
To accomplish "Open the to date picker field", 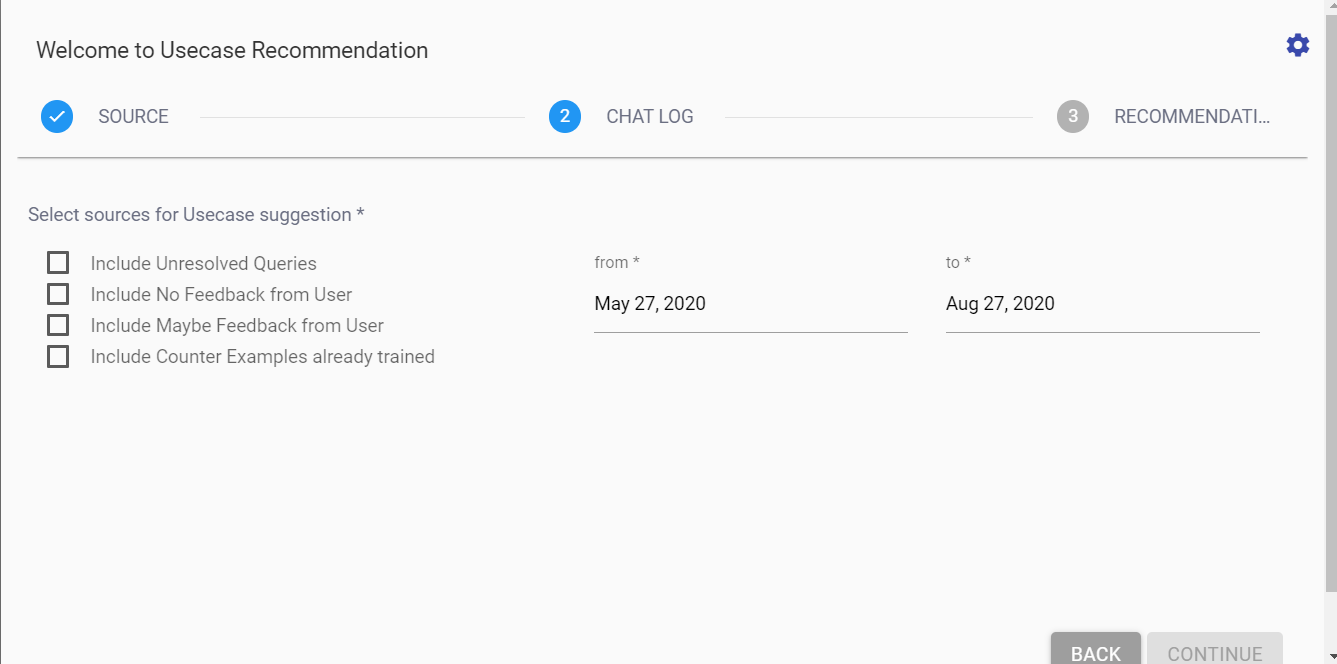I will 1102,304.
